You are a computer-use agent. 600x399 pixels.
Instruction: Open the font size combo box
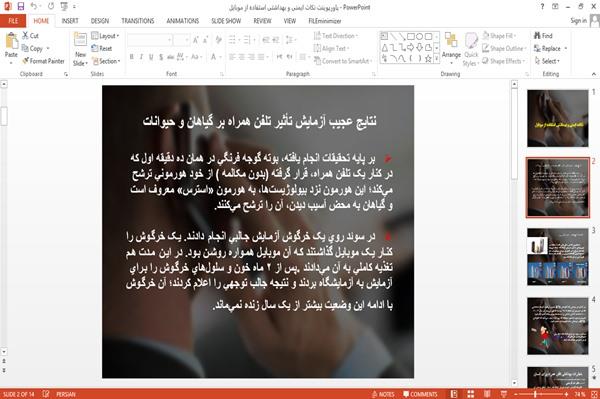pyautogui.click(x=181, y=40)
